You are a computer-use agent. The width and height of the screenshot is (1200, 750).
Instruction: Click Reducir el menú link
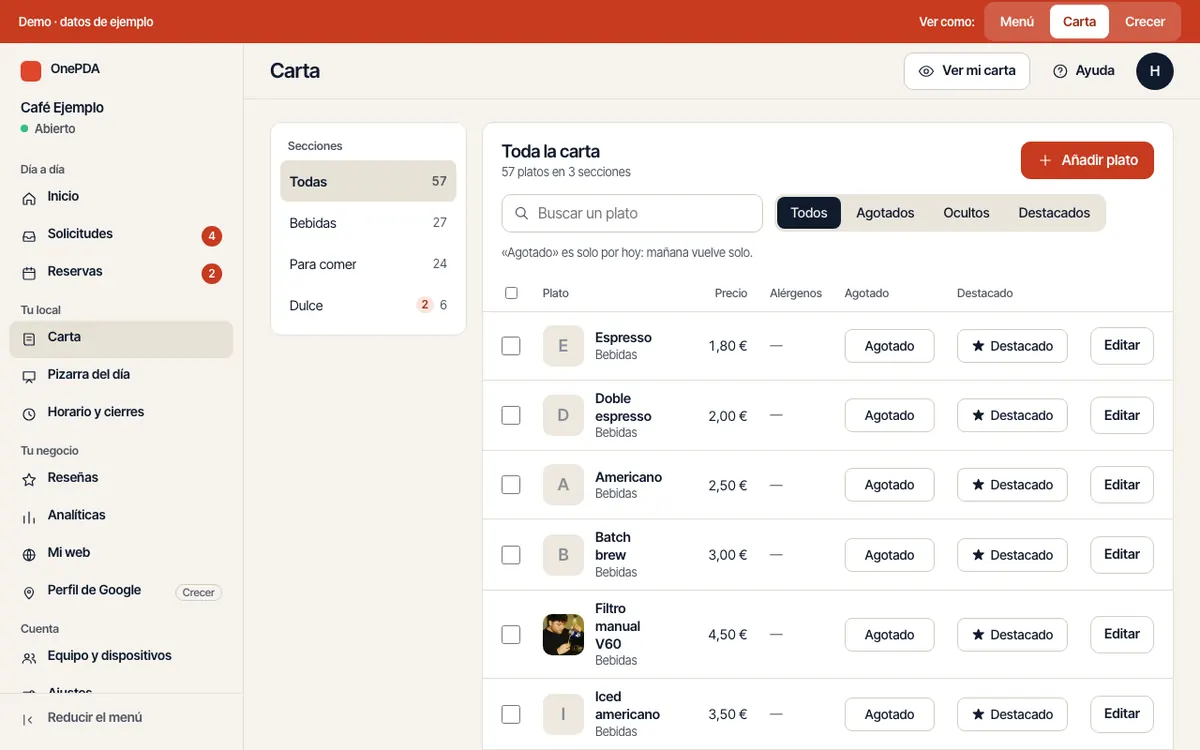pos(95,718)
